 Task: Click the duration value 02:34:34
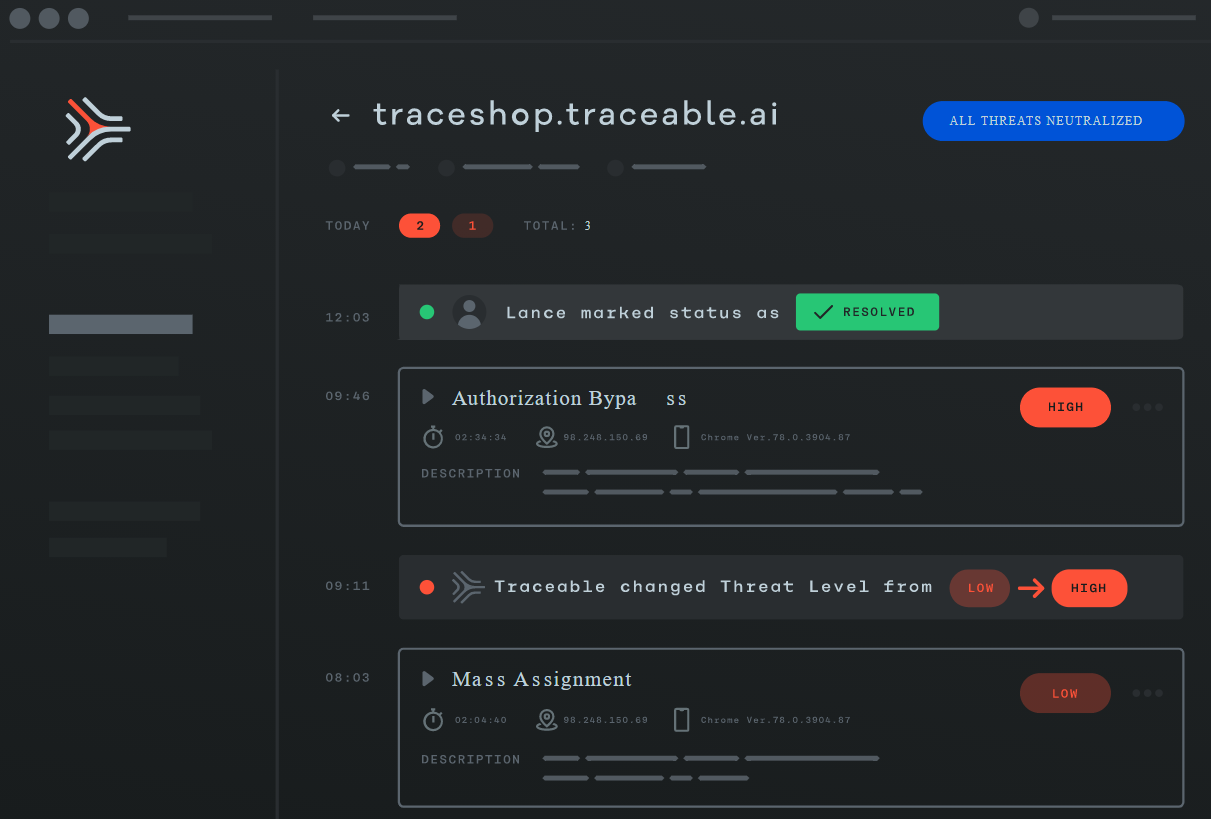tap(480, 438)
